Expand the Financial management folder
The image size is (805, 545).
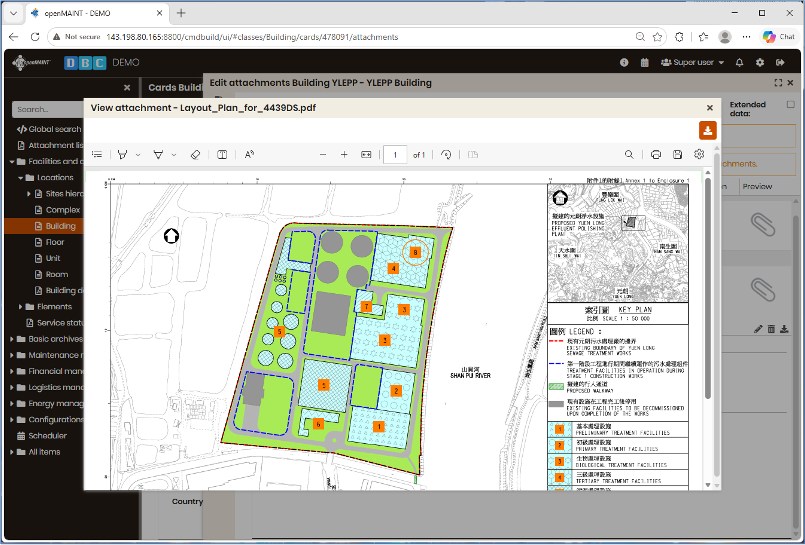pos(12,371)
